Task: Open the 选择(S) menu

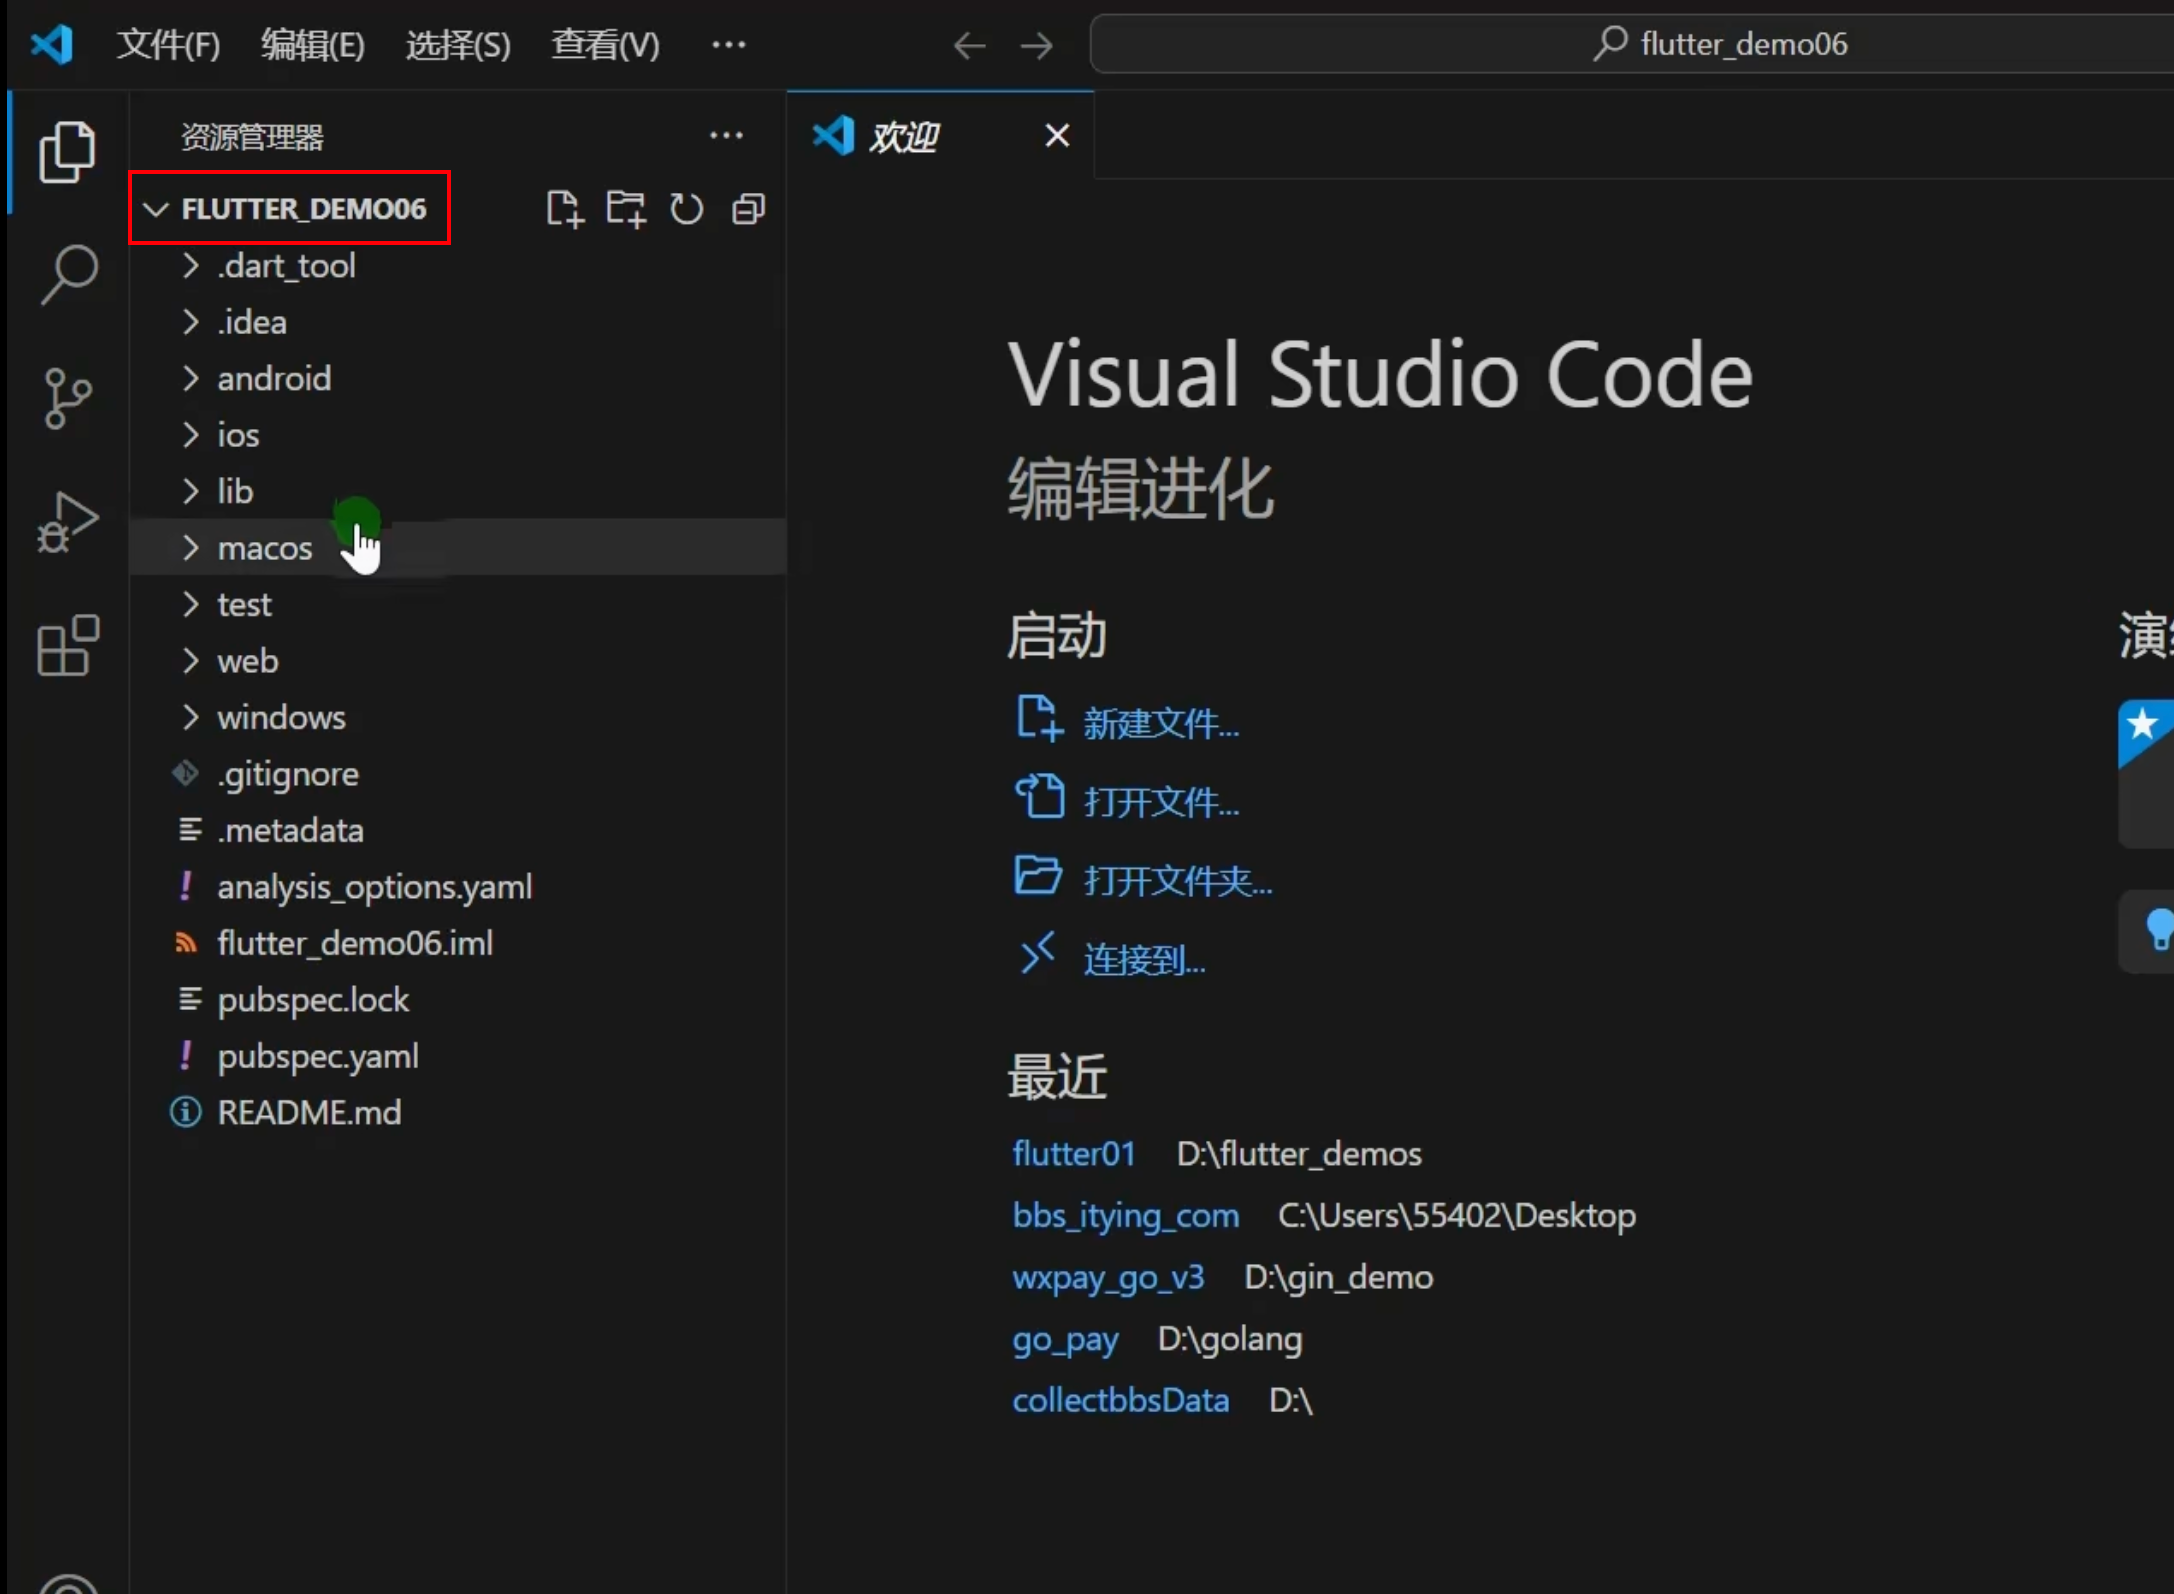Action: pos(458,45)
